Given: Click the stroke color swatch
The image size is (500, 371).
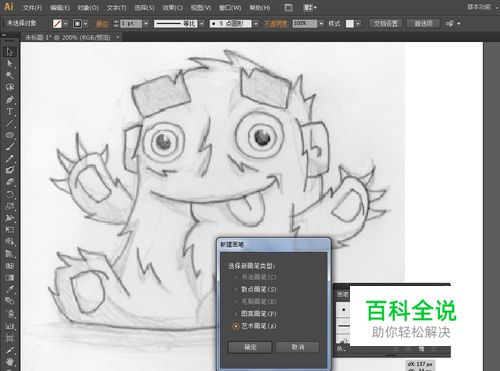Looking at the screenshot, I should (77, 24).
